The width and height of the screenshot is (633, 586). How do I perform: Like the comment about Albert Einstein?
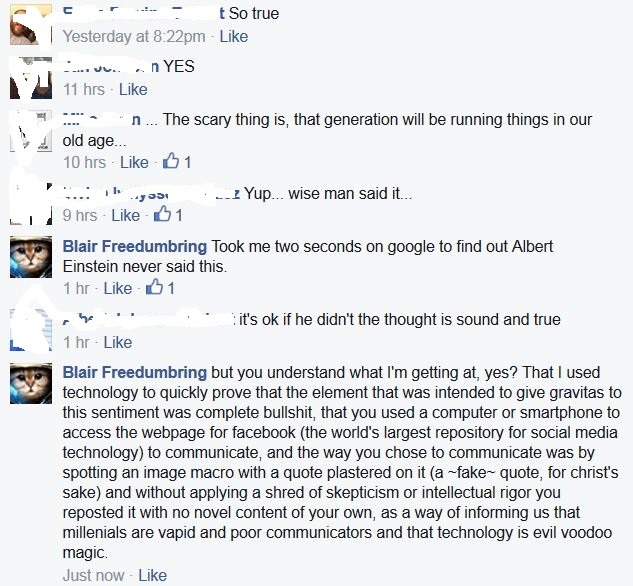[117, 288]
